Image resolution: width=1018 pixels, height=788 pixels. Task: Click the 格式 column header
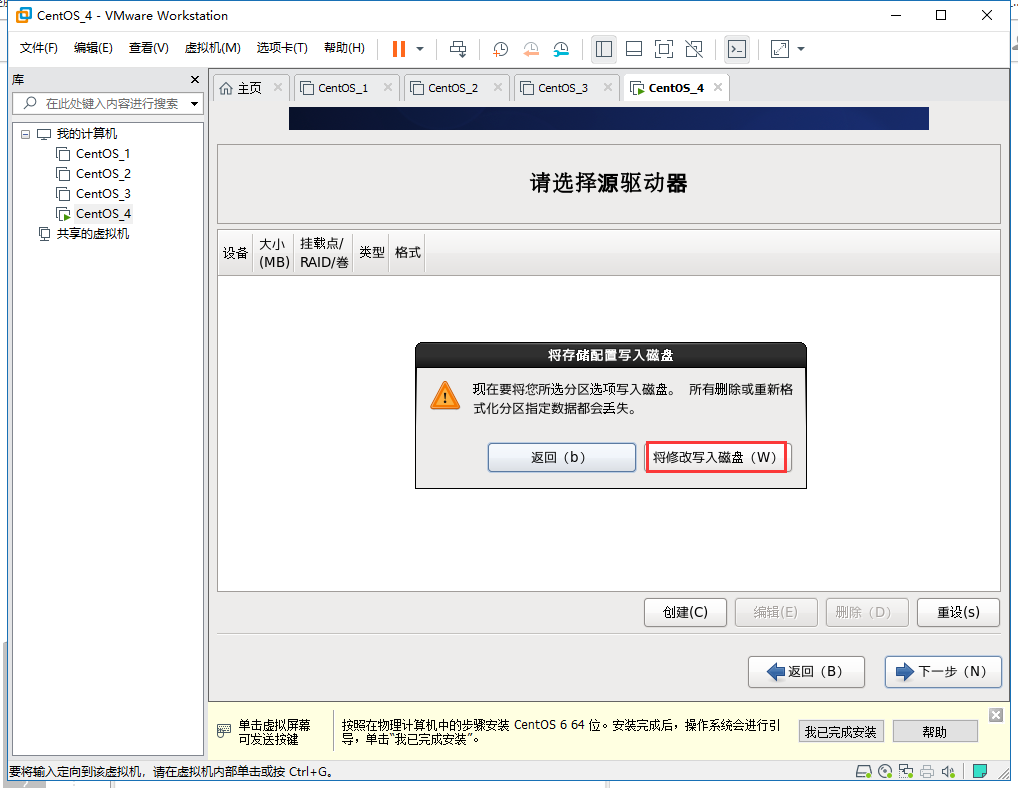click(407, 252)
